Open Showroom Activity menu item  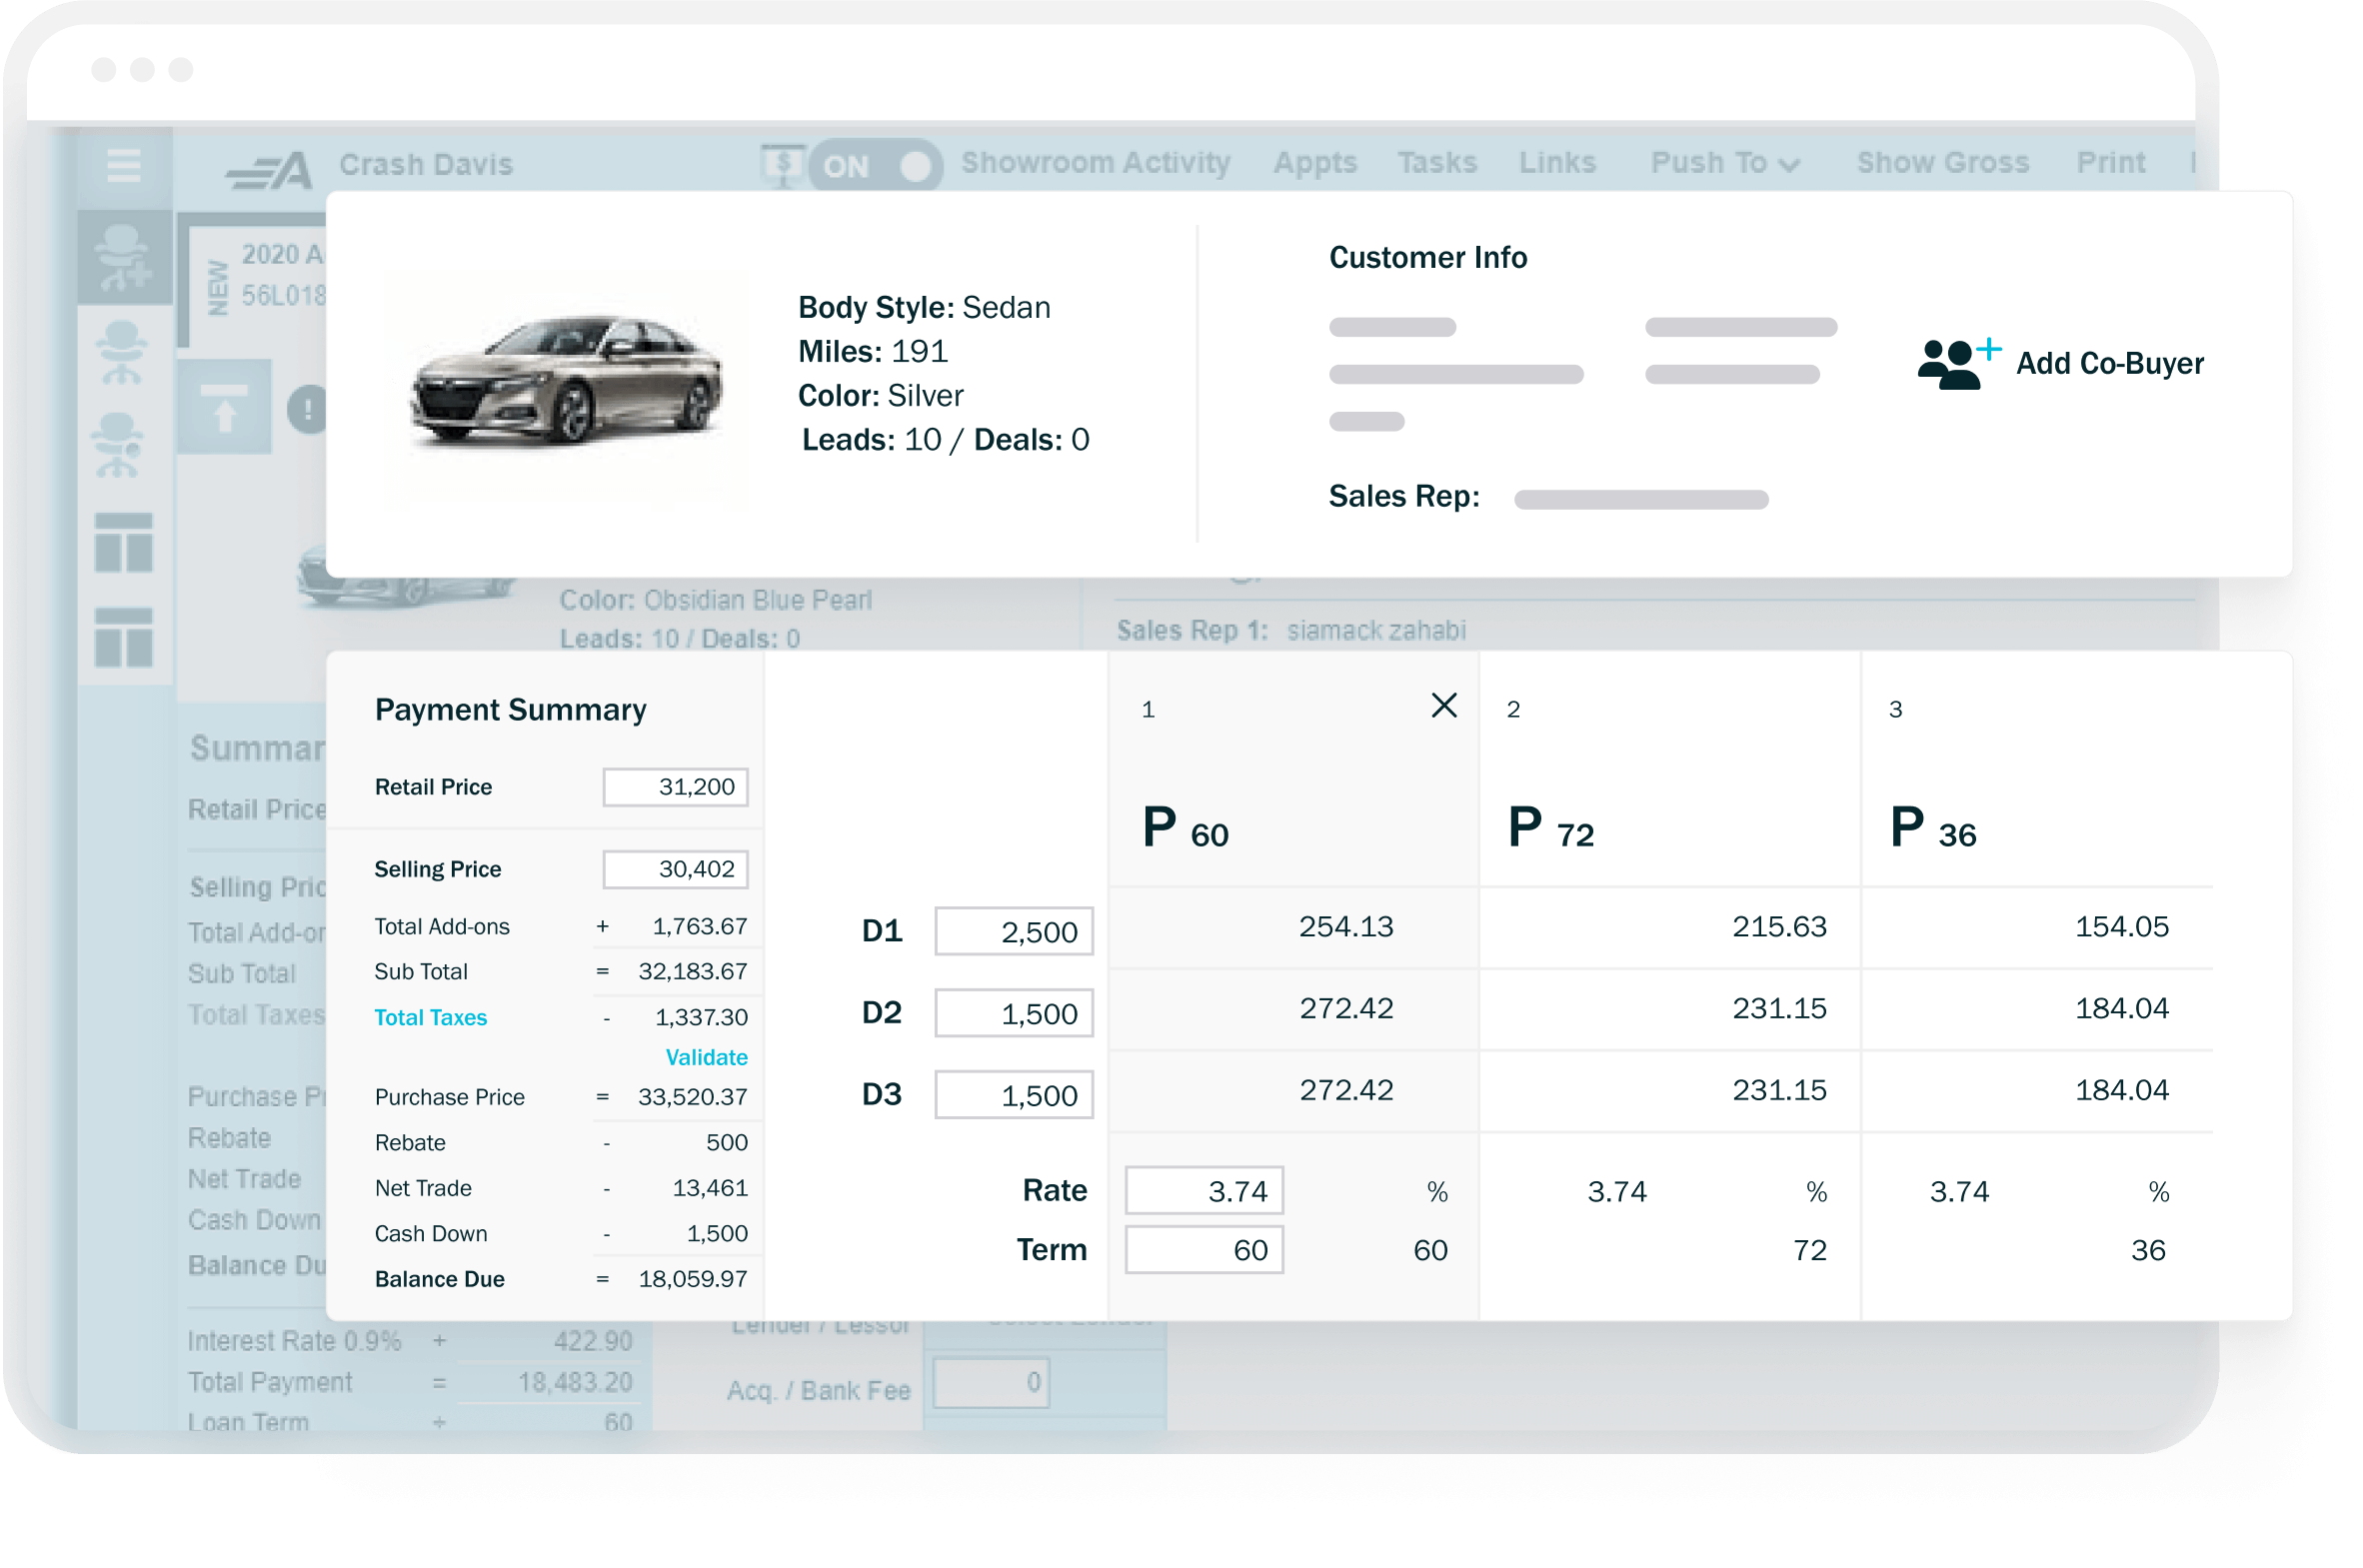point(1095,162)
